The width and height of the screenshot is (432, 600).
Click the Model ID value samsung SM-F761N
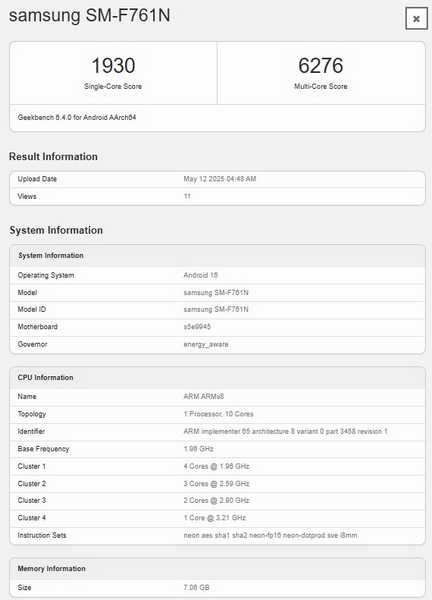click(216, 309)
